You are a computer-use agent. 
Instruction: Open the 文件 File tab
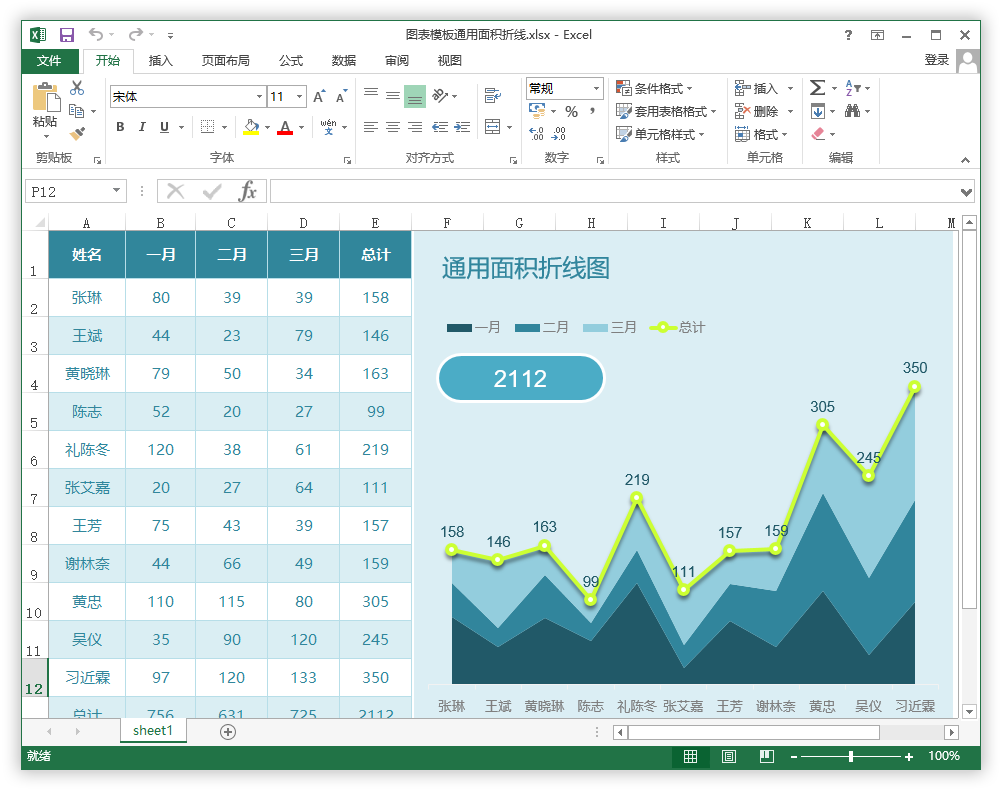(49, 61)
